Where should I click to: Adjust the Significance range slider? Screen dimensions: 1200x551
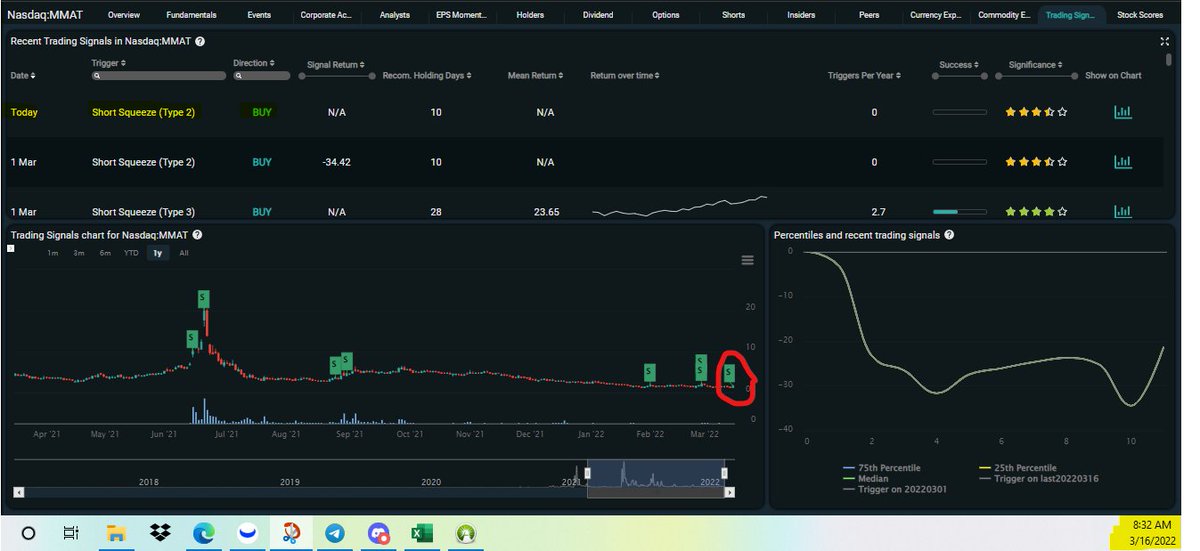click(x=1036, y=77)
